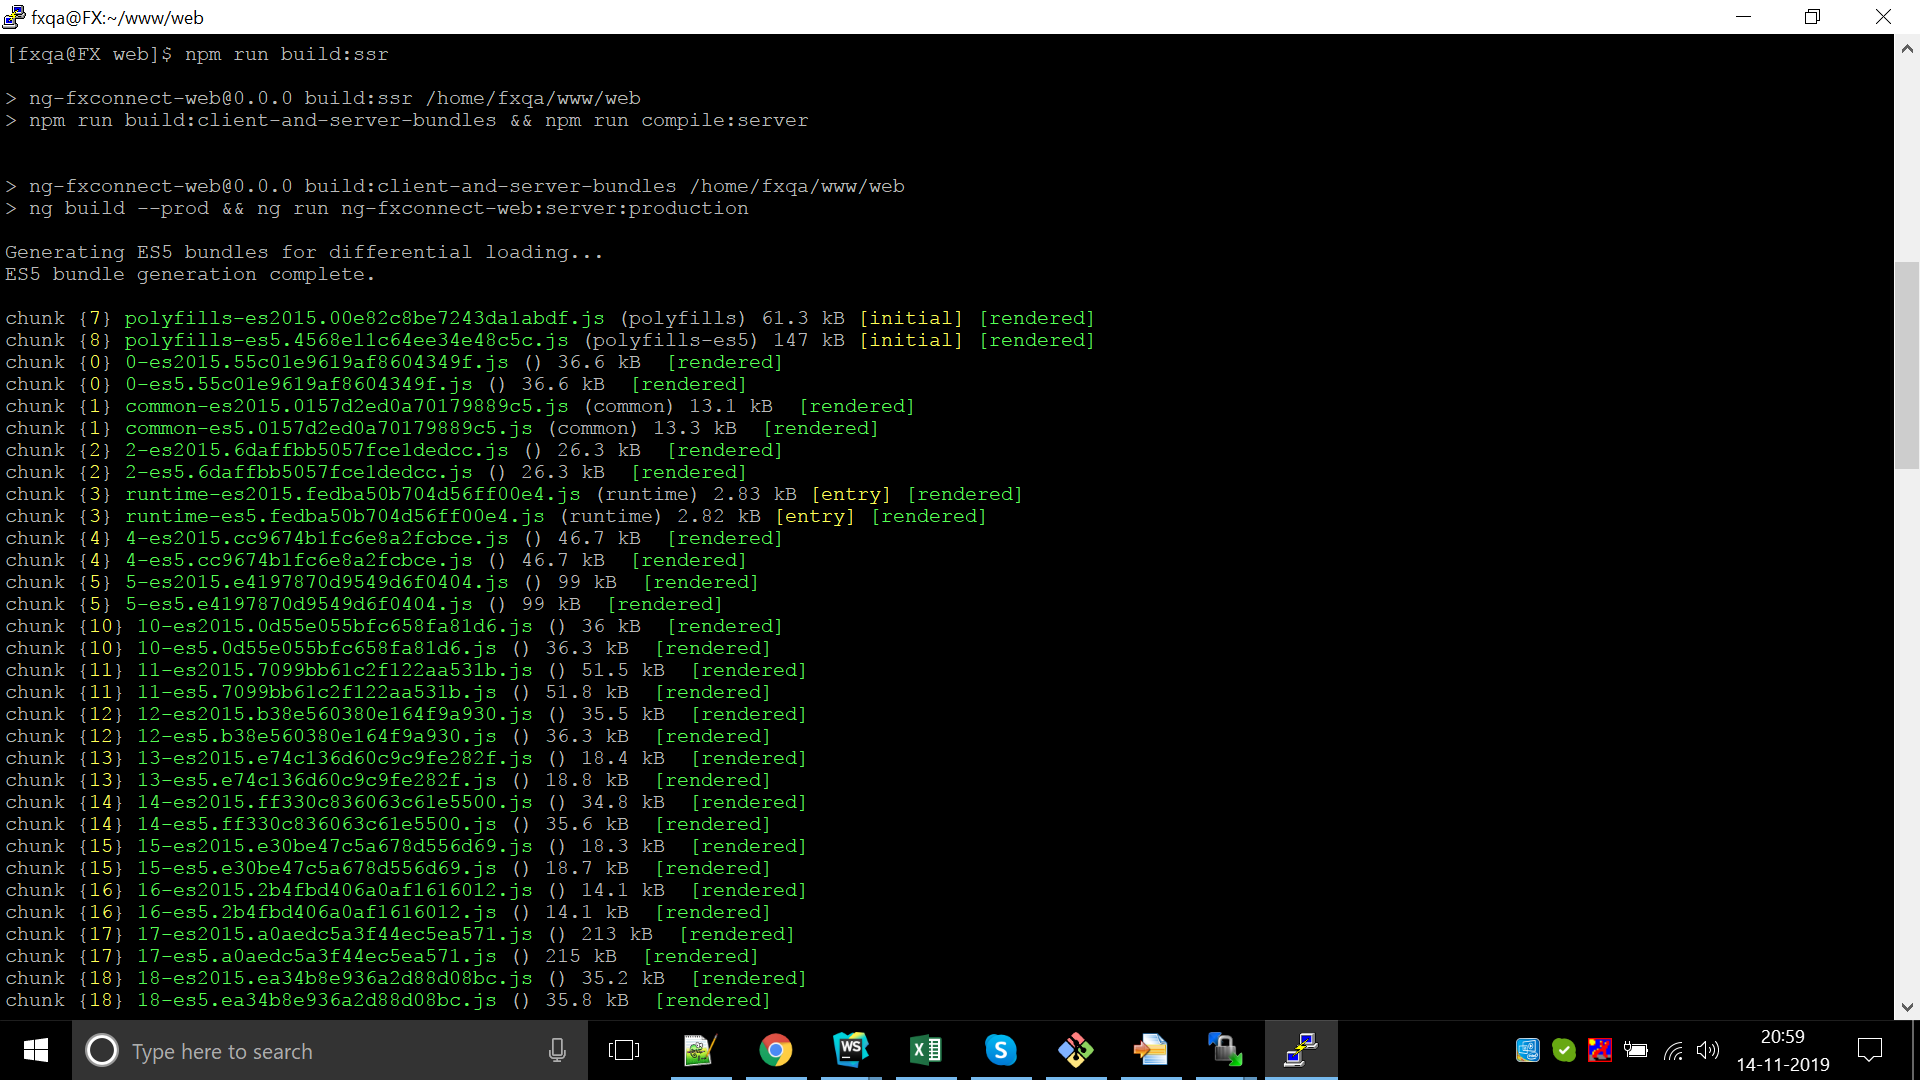Open Git client icon in taskbar
This screenshot has width=1920, height=1080.
(x=1076, y=1050)
